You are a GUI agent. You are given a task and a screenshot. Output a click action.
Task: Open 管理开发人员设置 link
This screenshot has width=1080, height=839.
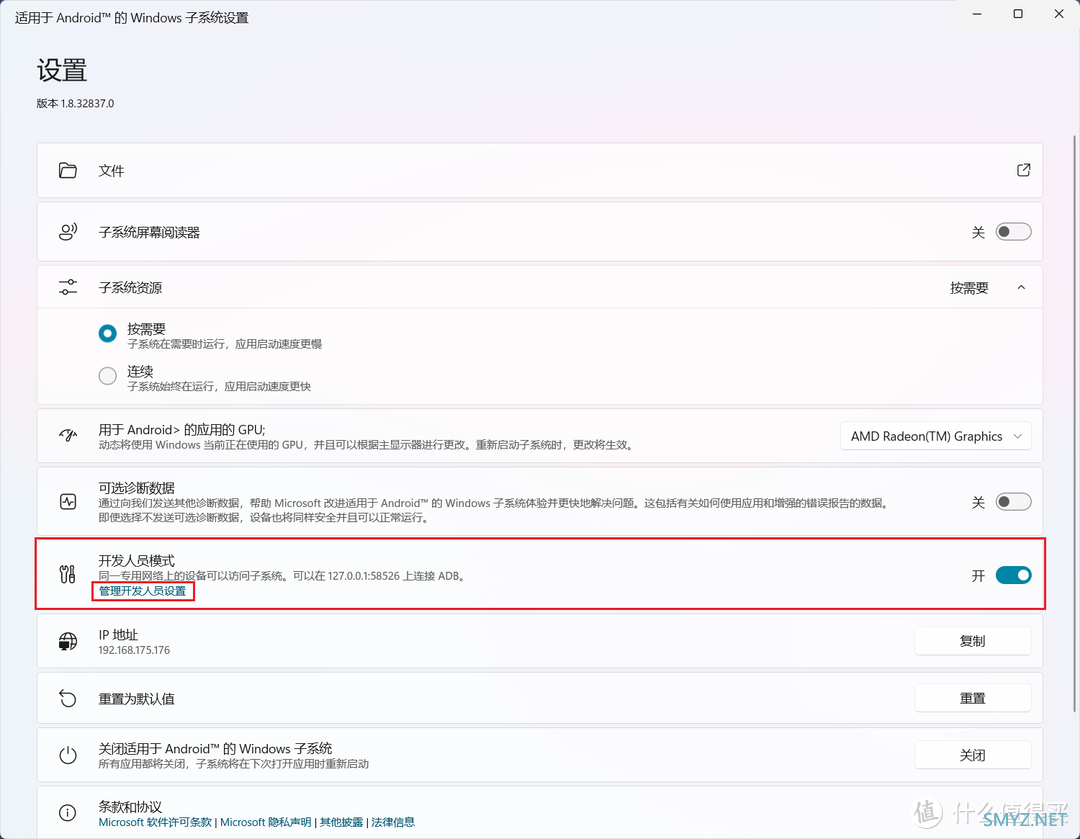(143, 591)
